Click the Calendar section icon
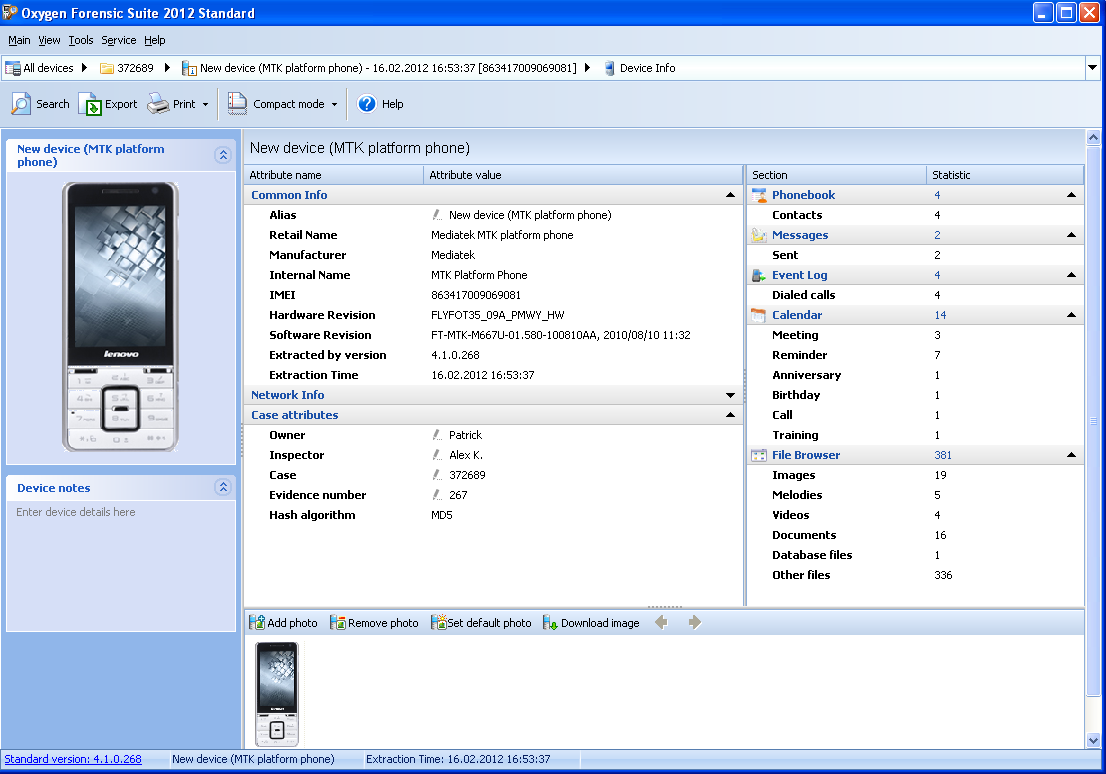Screen dimensions: 1106x774 coord(759,315)
